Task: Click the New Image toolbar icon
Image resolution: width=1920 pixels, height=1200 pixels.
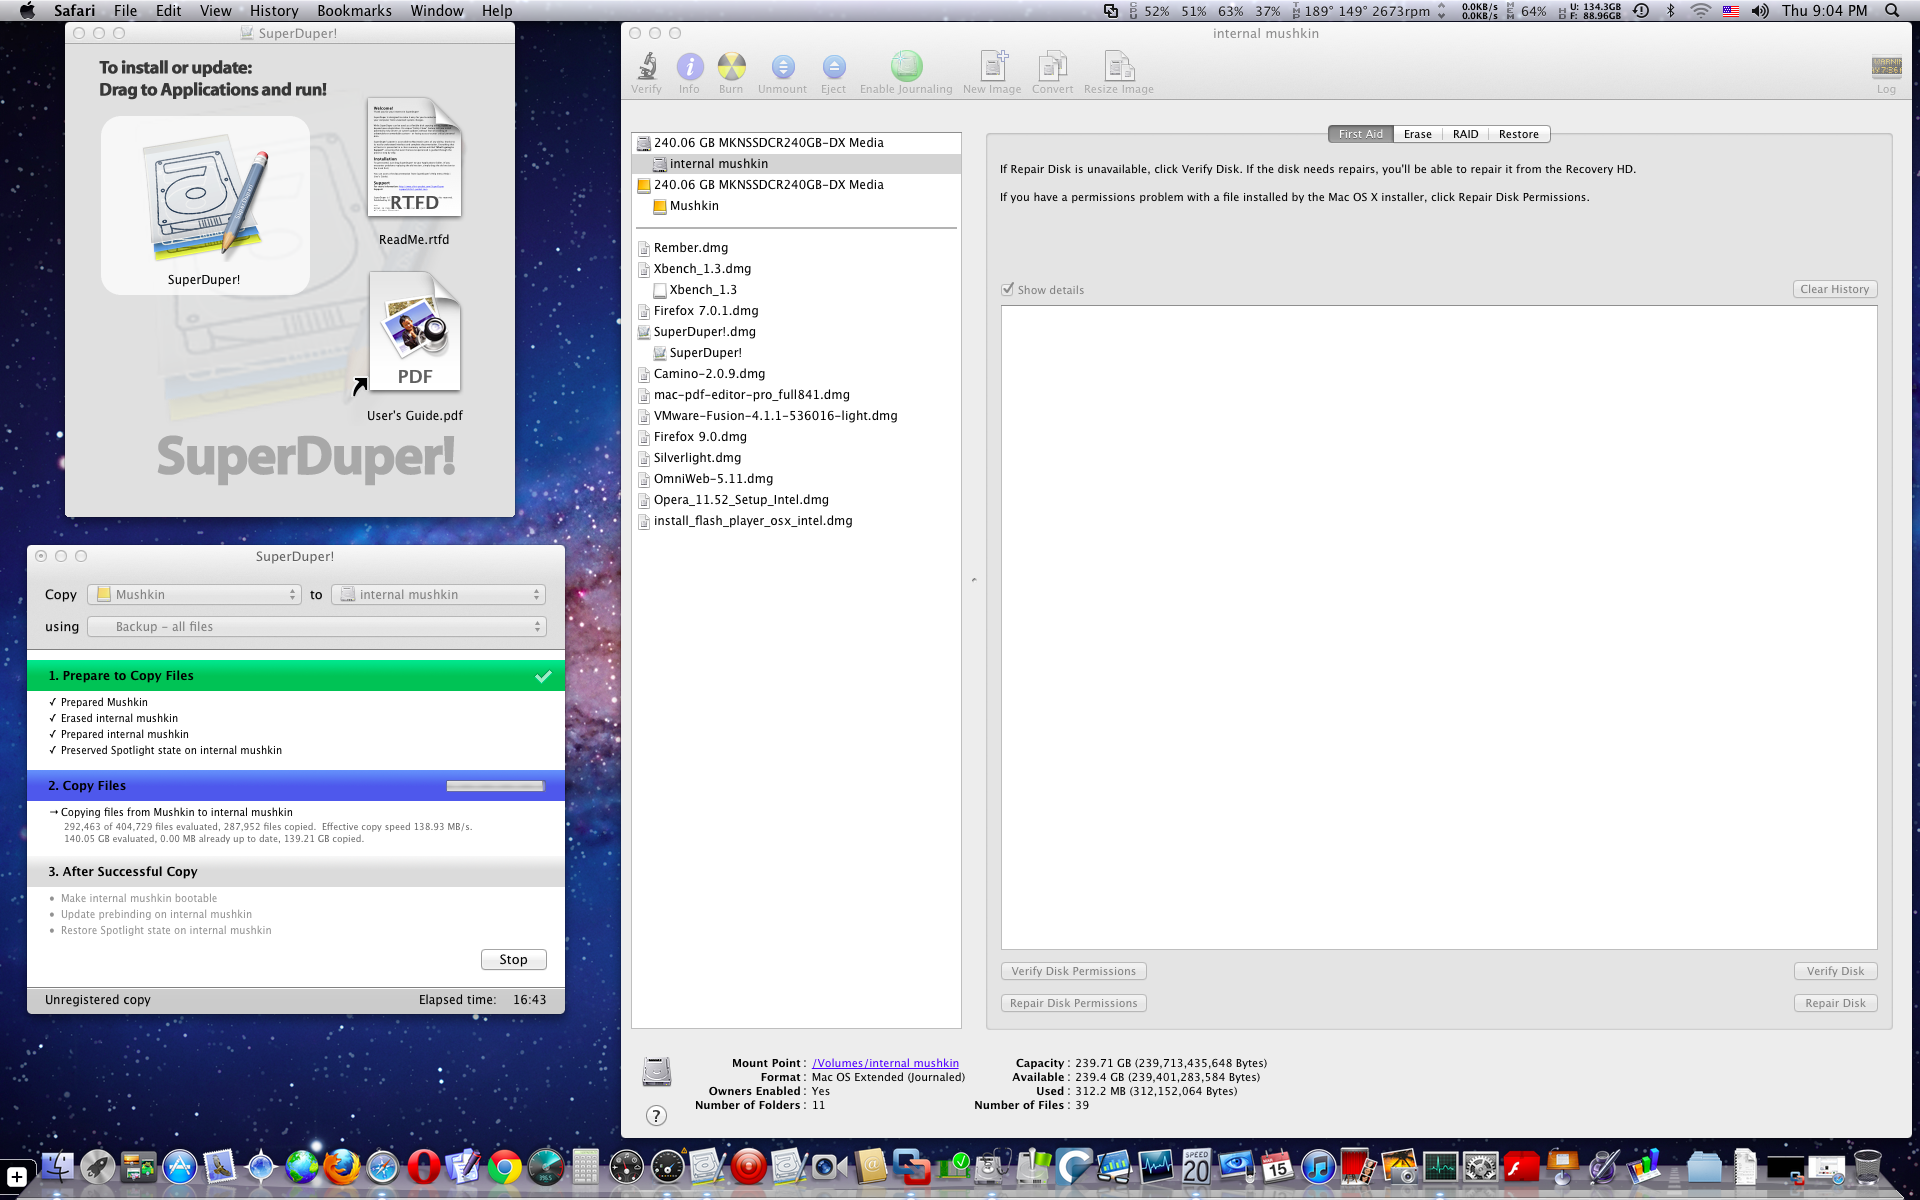Action: point(992,67)
